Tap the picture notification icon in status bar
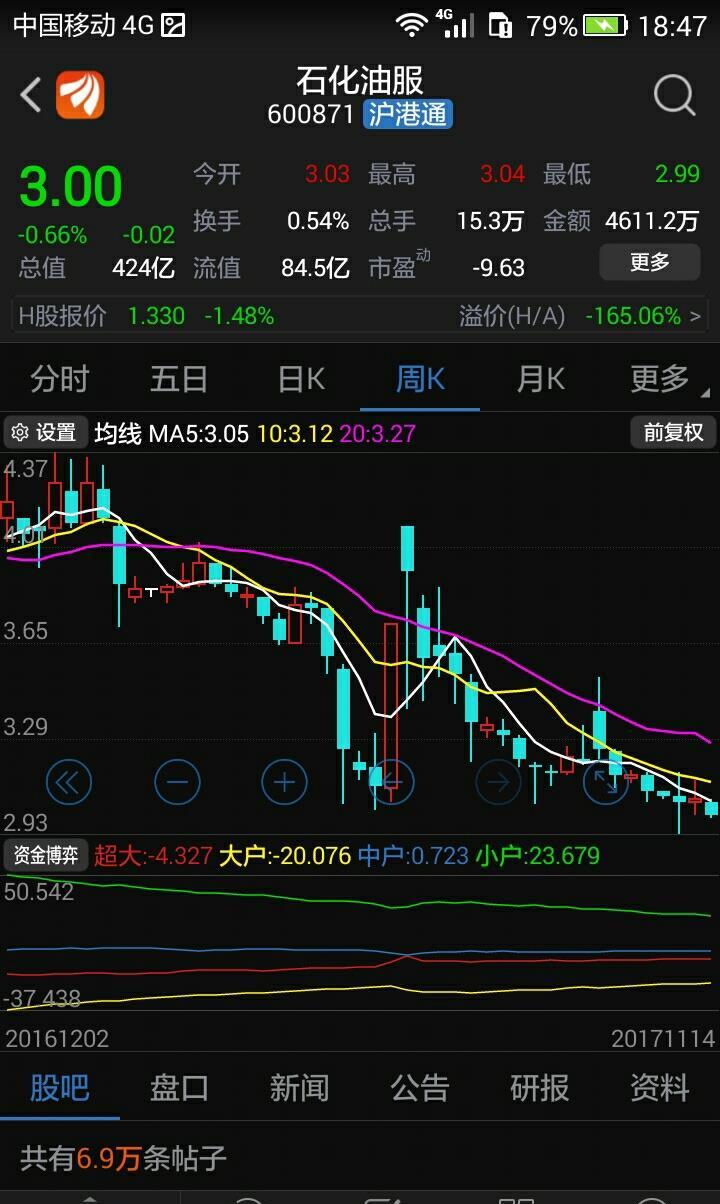720x1204 pixels. tap(174, 25)
